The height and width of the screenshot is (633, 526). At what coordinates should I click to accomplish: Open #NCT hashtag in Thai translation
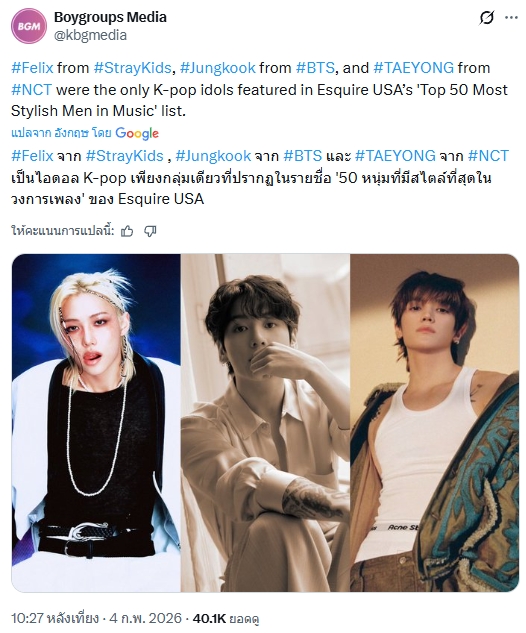click(x=488, y=156)
